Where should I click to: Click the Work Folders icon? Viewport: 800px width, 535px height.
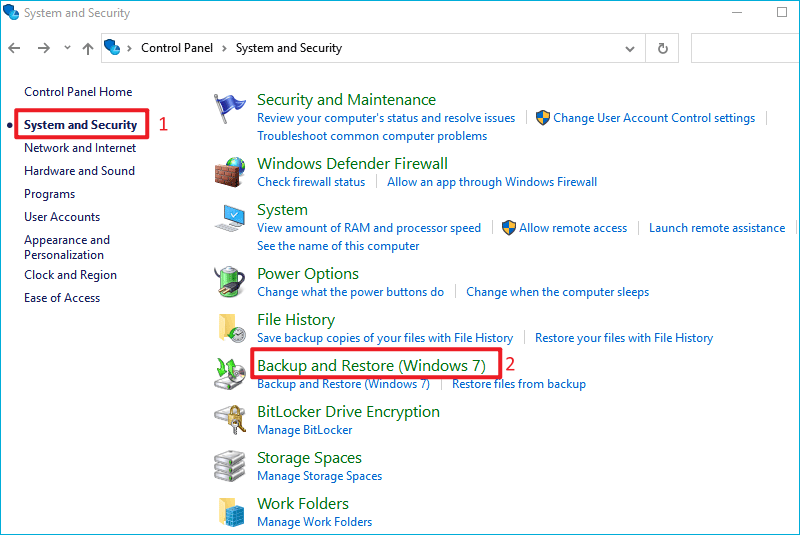tap(231, 512)
